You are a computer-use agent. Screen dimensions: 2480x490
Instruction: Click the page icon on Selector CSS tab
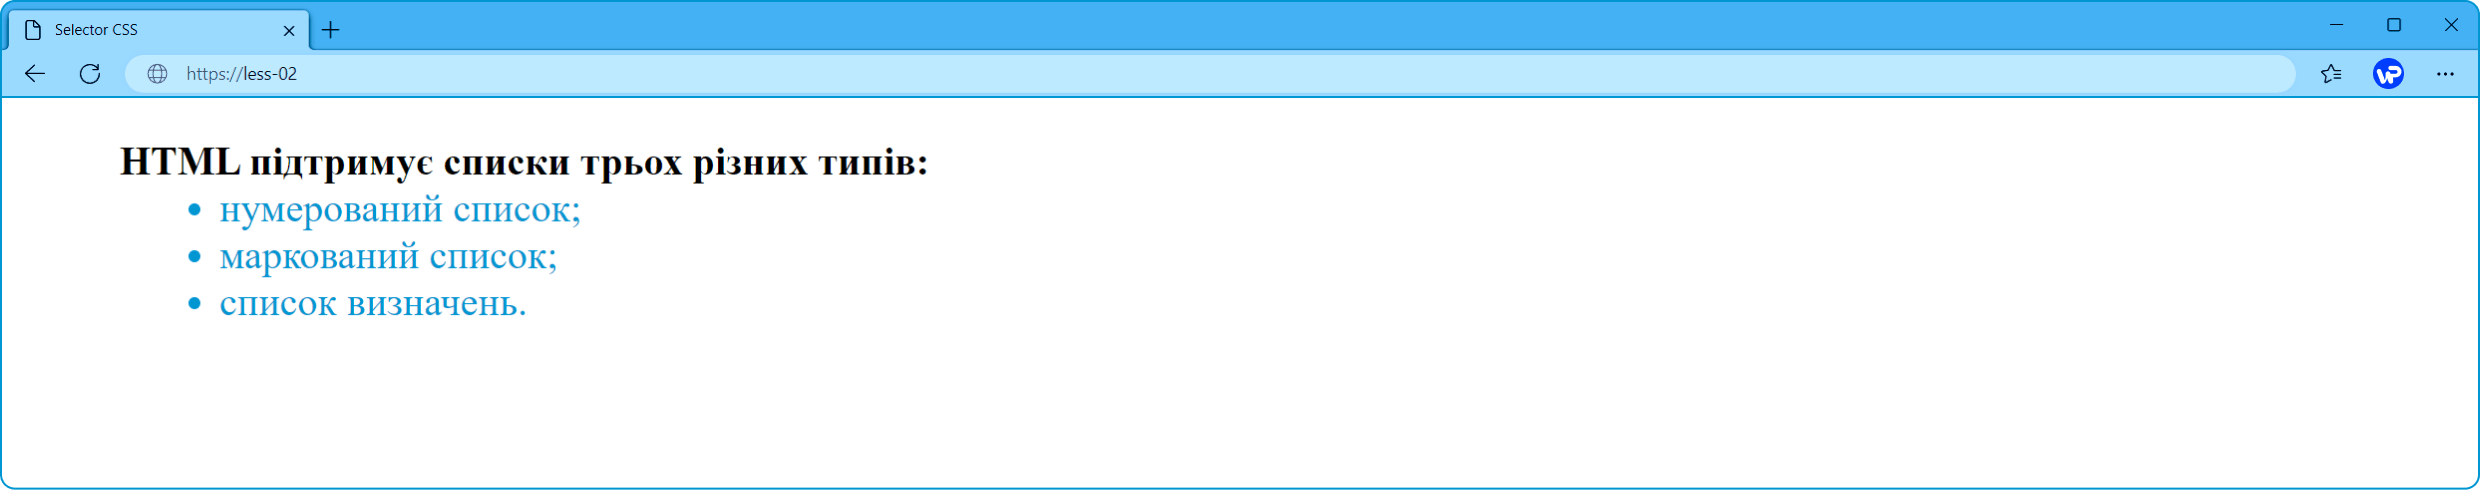[33, 30]
